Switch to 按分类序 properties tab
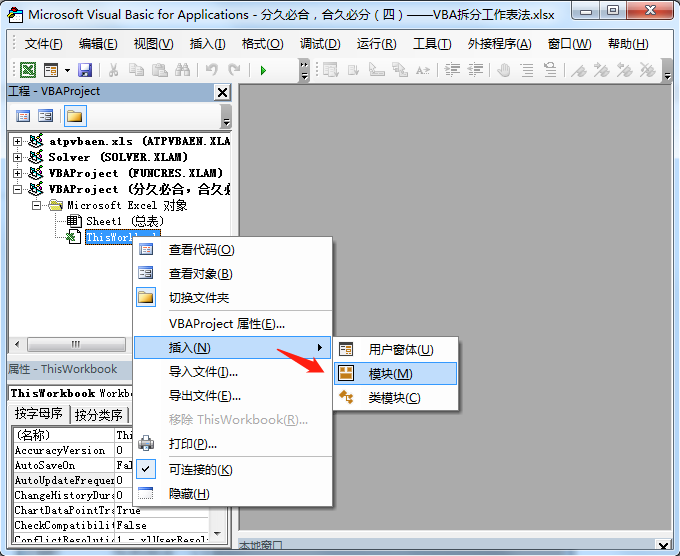This screenshot has height=556, width=680. 99,415
